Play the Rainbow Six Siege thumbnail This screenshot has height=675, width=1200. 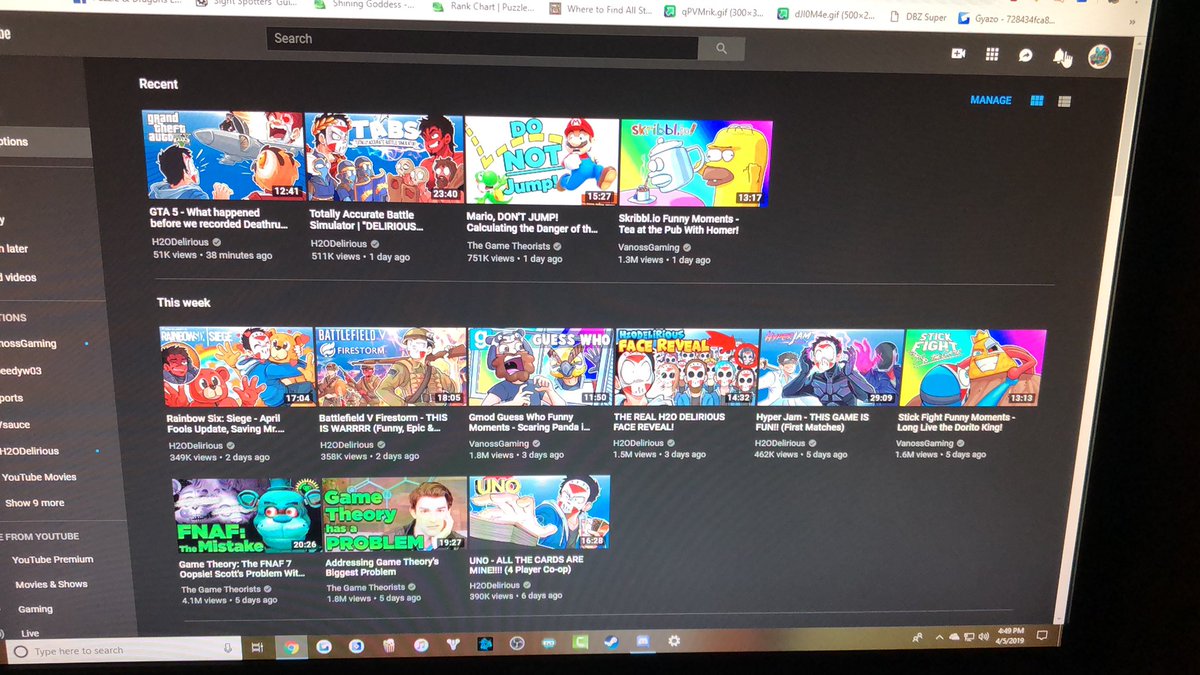[x=237, y=366]
